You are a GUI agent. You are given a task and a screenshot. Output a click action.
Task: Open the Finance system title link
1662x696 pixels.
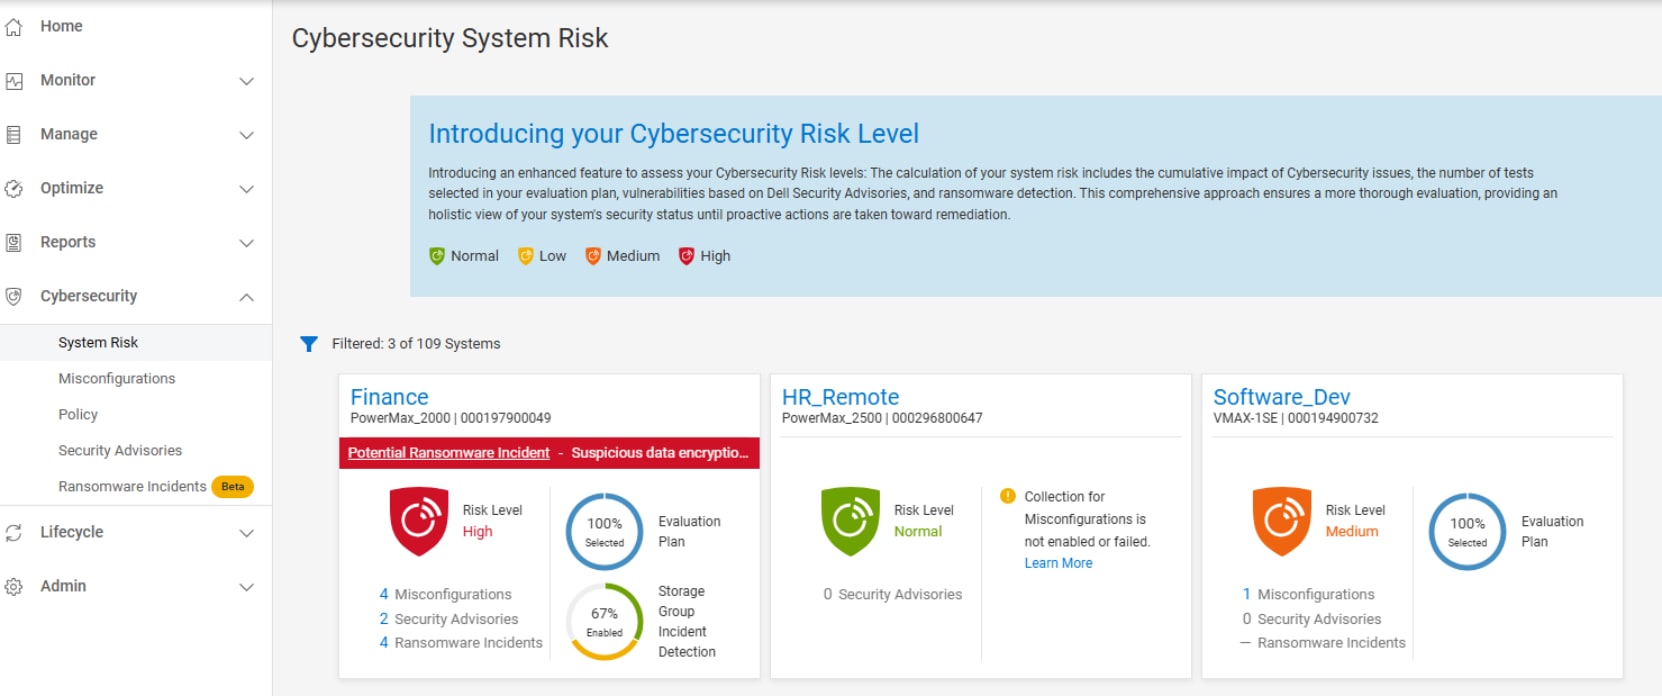389,397
